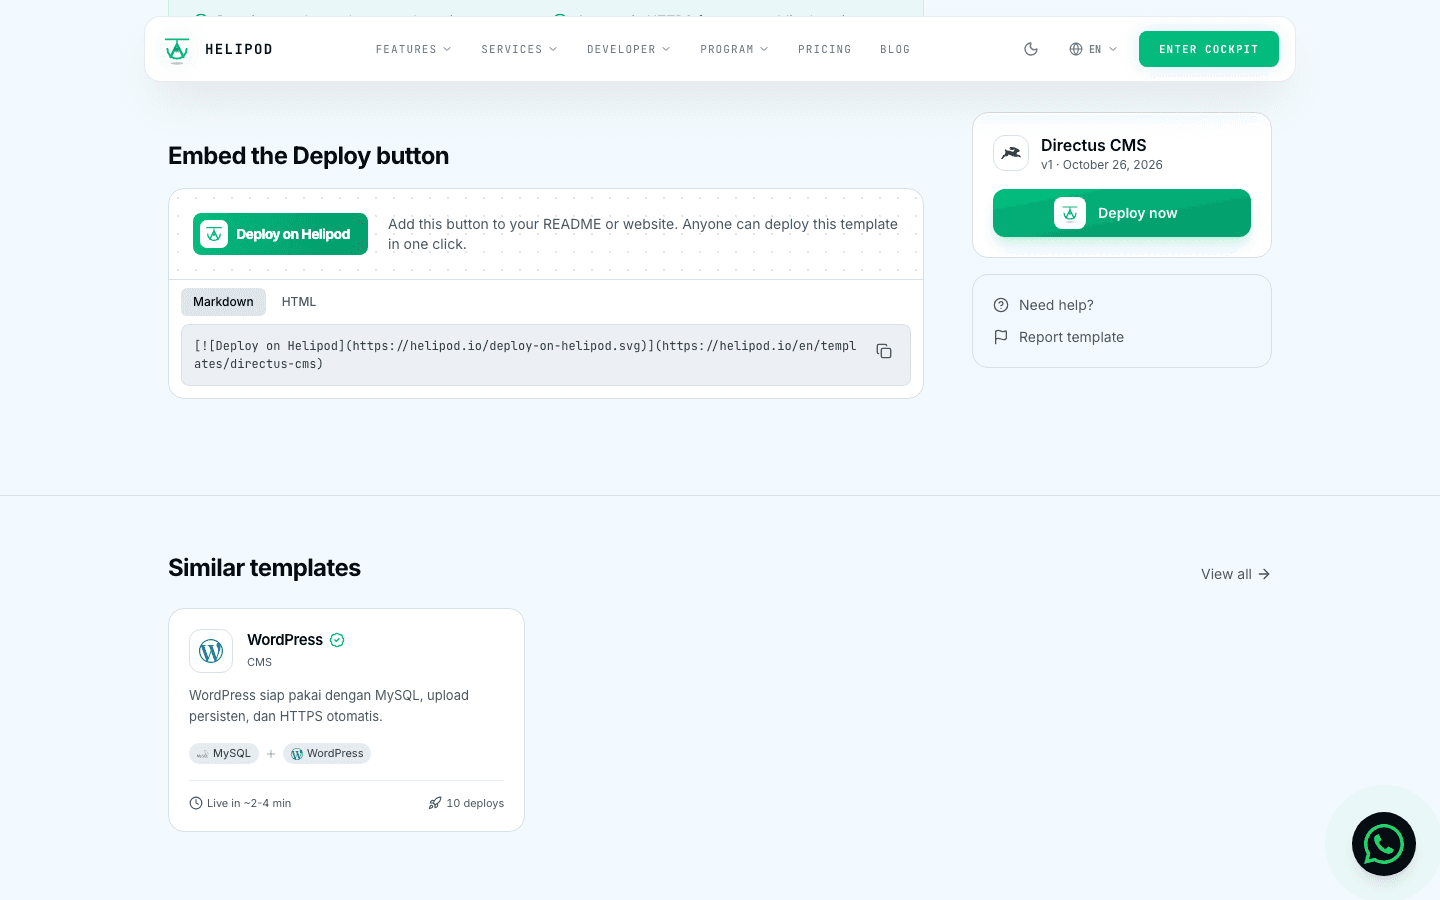Screen dimensions: 1440x900
Task: Click the Markdown embed code snippet
Action: pos(525,355)
